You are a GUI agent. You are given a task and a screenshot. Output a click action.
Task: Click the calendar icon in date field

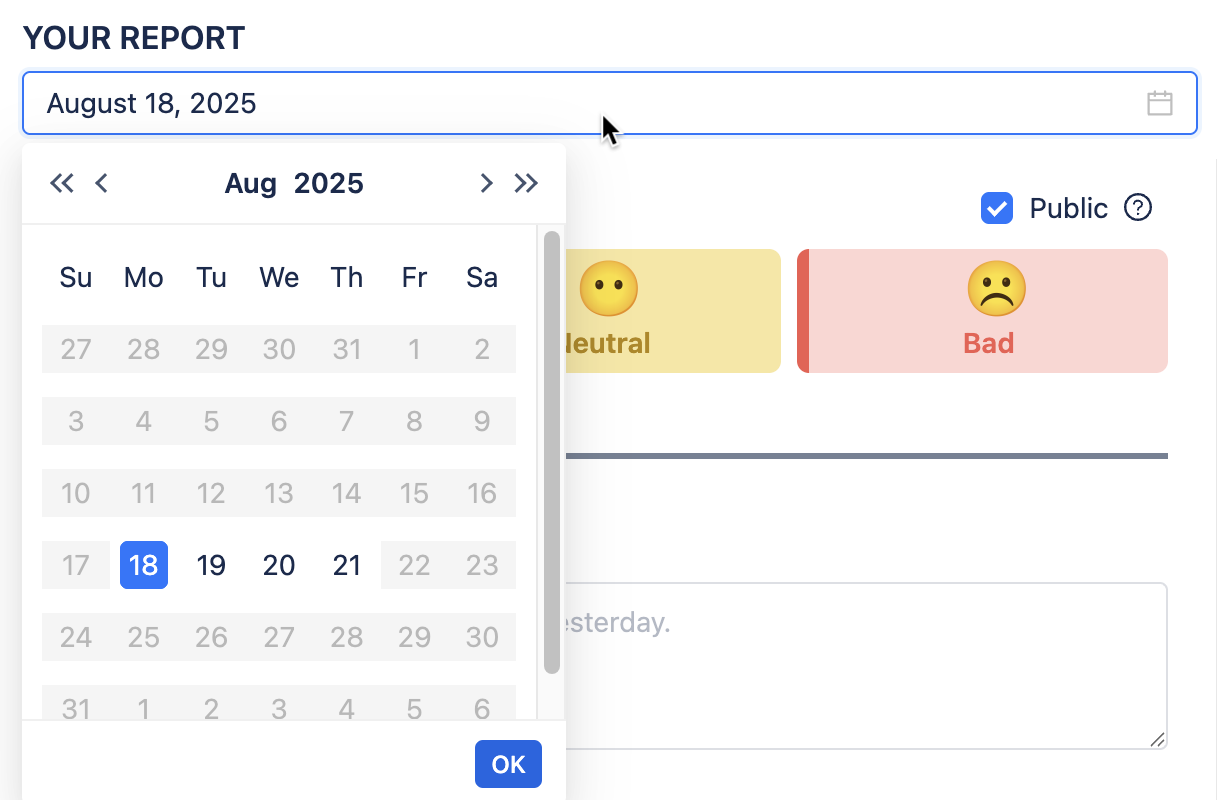(1159, 103)
